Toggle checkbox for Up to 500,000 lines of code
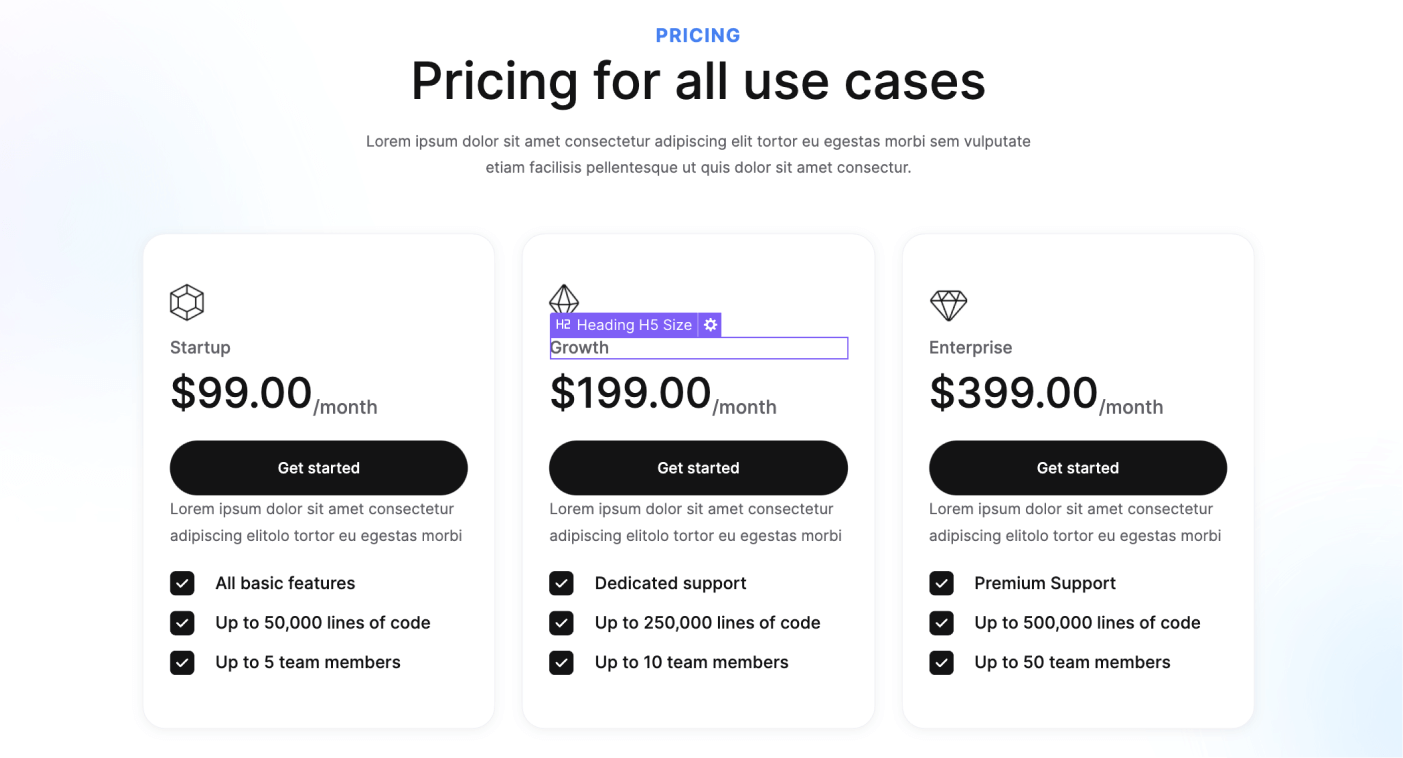Image resolution: width=1403 pixels, height=758 pixels. coord(941,622)
